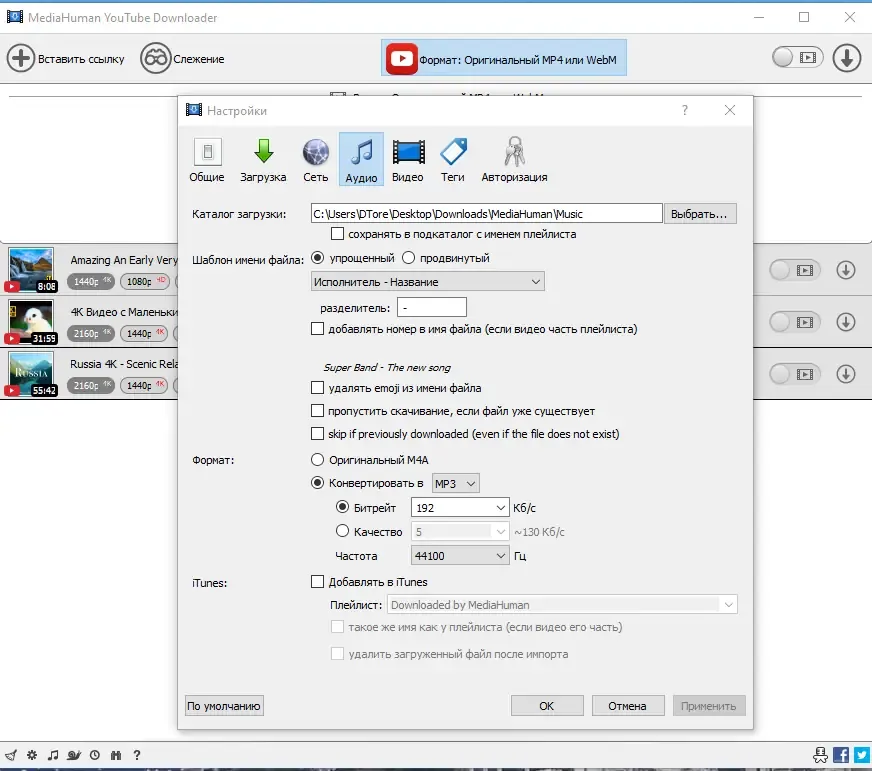Image resolution: width=872 pixels, height=771 pixels.
Task: Click the Facebook icon in status bar
Action: coord(840,755)
